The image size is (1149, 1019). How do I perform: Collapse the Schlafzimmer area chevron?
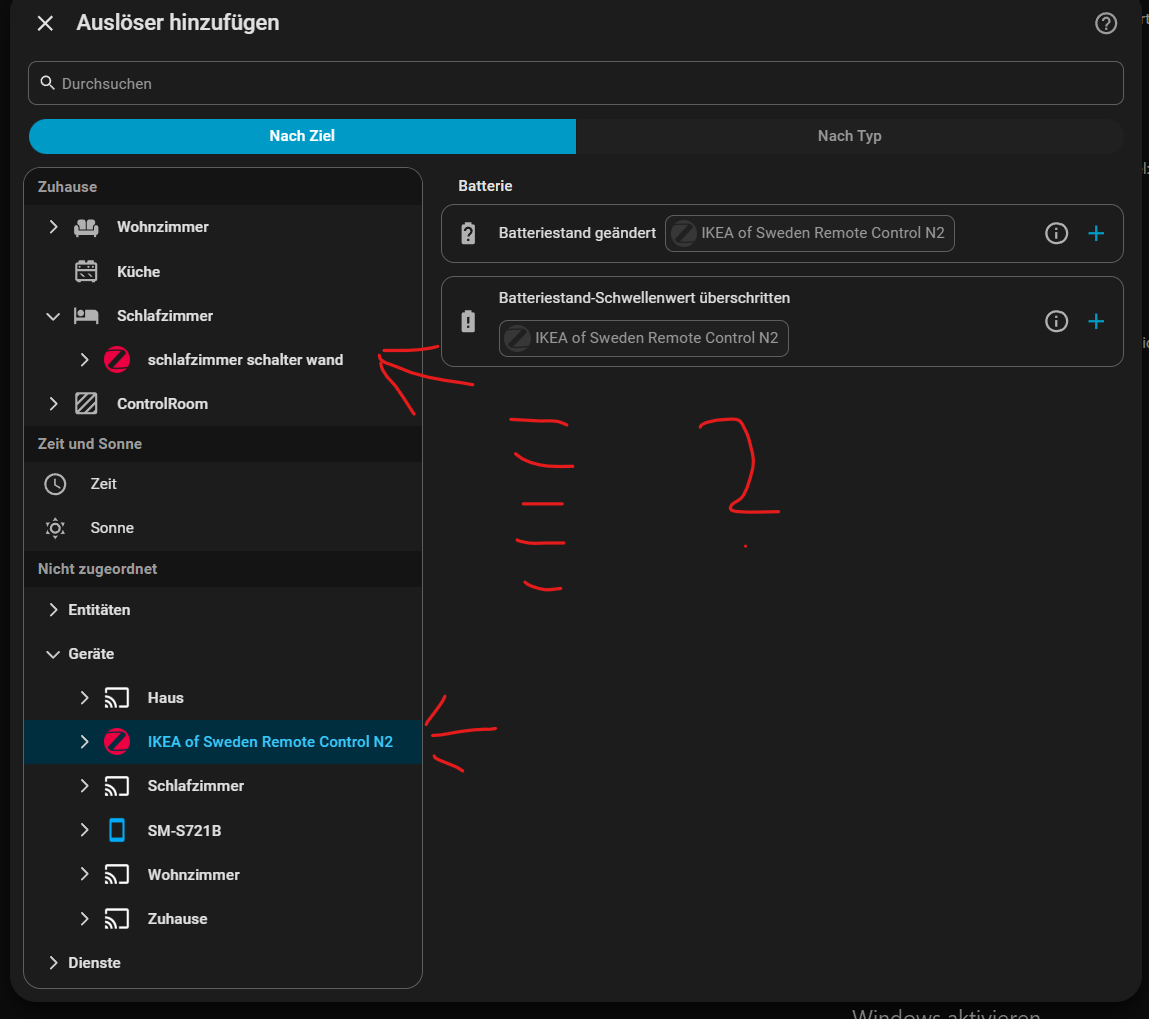[53, 316]
